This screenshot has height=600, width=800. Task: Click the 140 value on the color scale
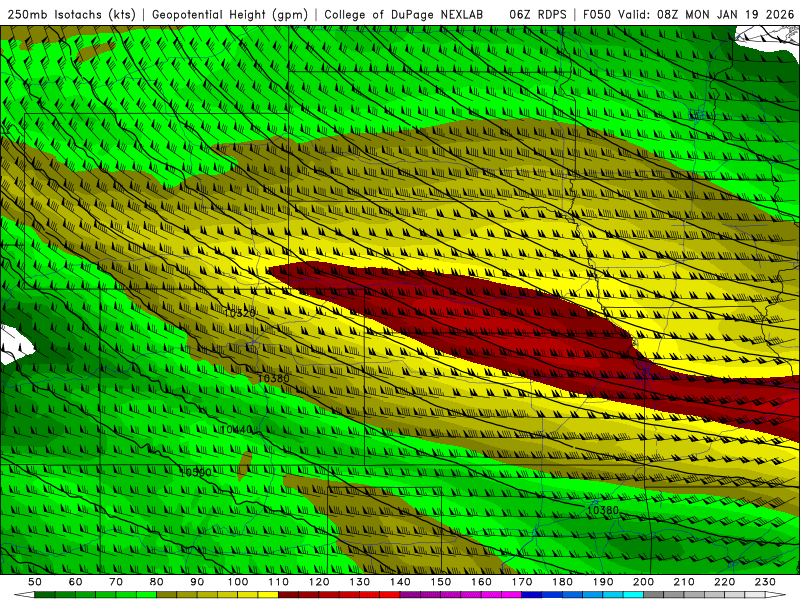(400, 582)
